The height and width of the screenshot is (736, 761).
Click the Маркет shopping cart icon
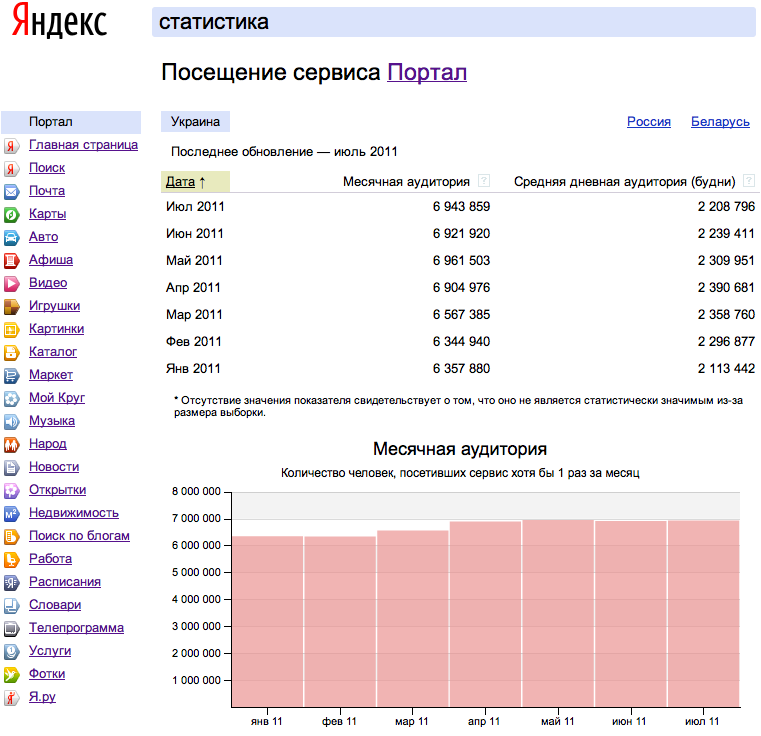click(11, 376)
